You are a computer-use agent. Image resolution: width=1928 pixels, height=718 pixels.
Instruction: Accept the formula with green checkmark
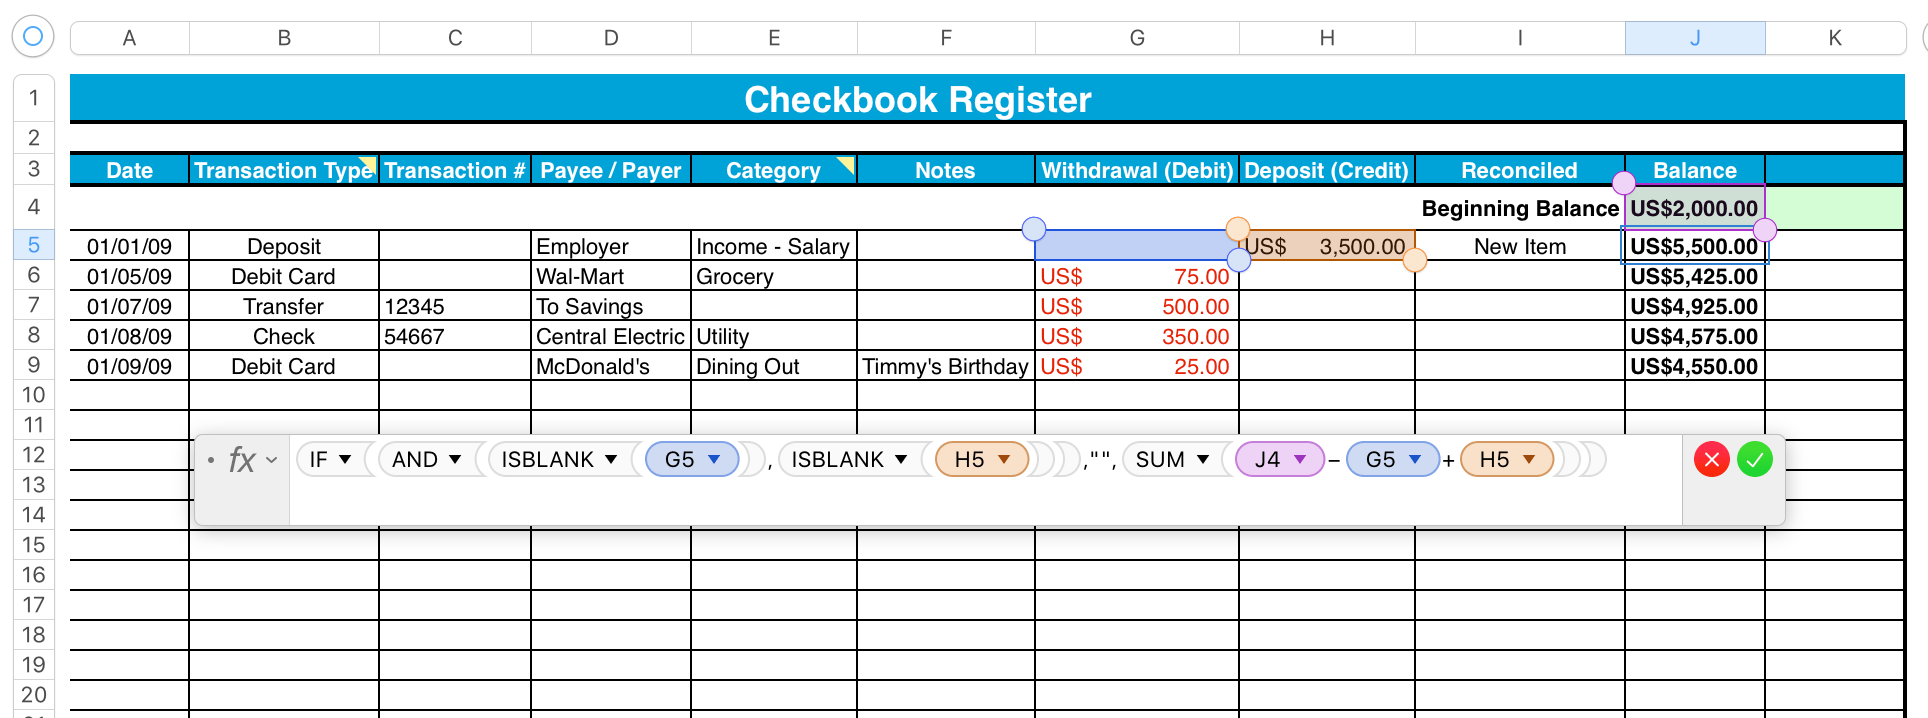1755,459
